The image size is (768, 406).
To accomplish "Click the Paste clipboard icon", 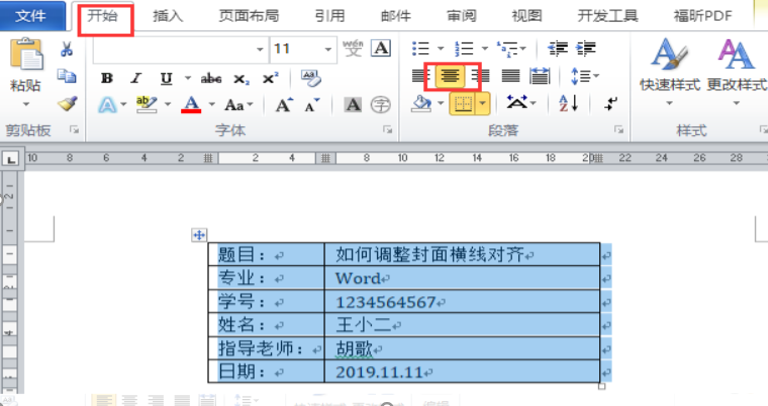I will coord(26,53).
